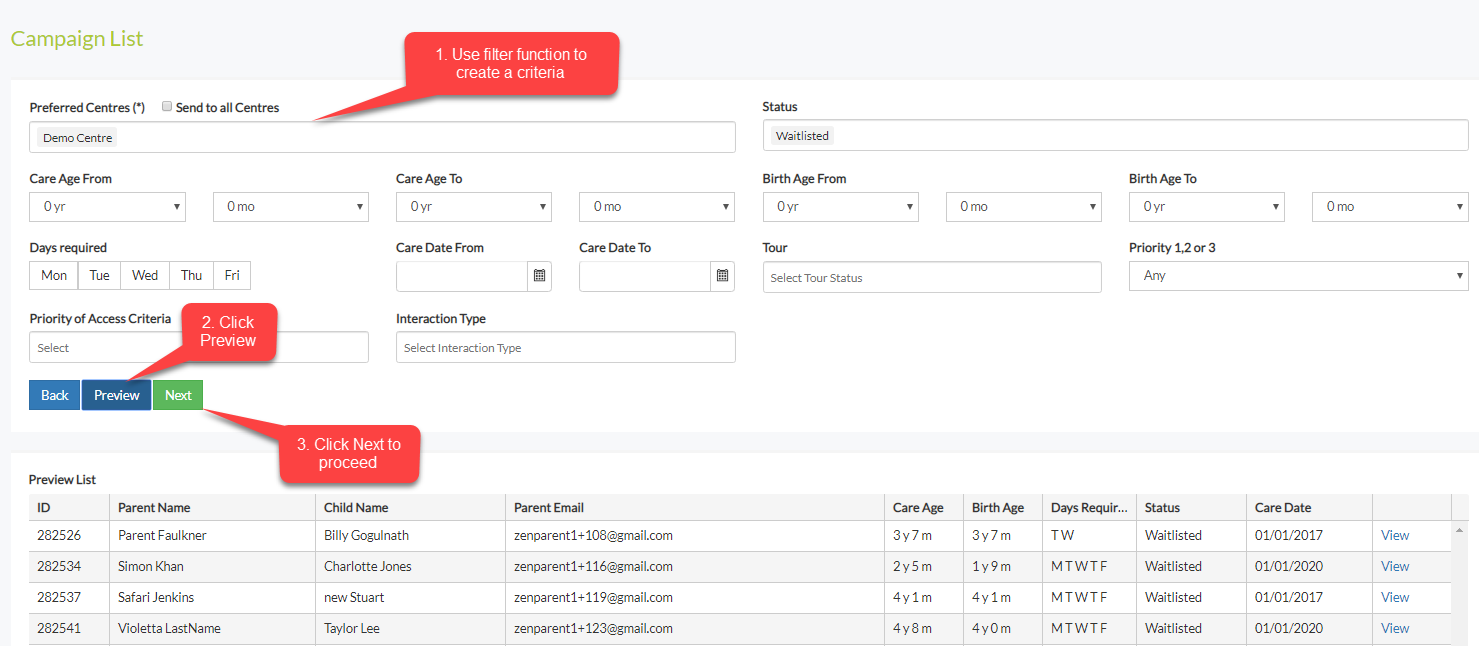
Task: Click the Preview List scrollbar up arrow
Action: (x=1460, y=530)
